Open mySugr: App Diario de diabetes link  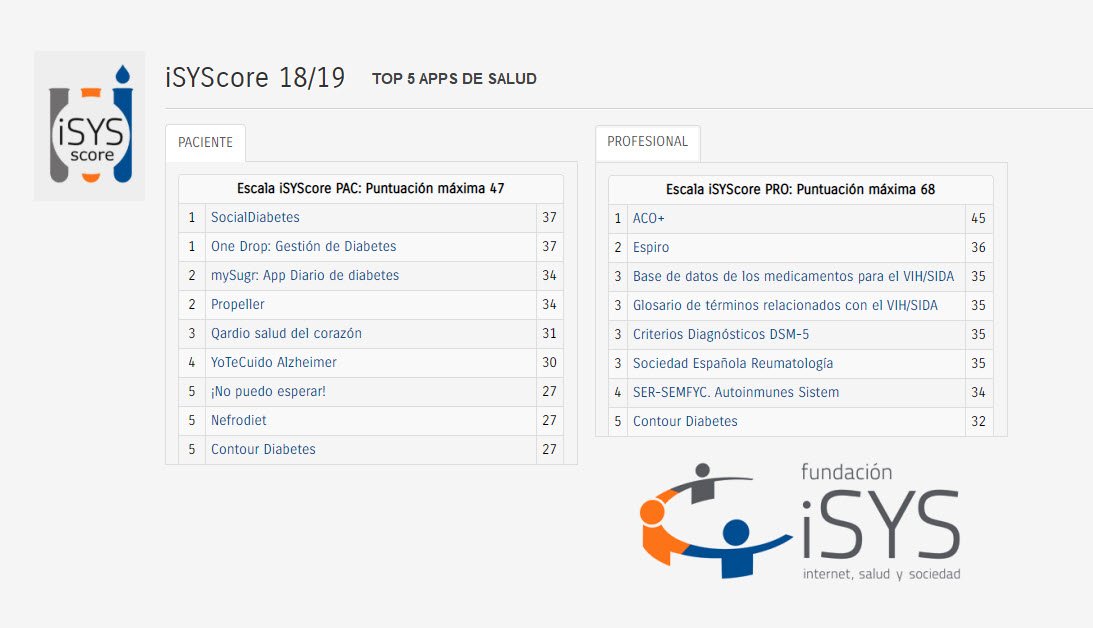(x=305, y=275)
